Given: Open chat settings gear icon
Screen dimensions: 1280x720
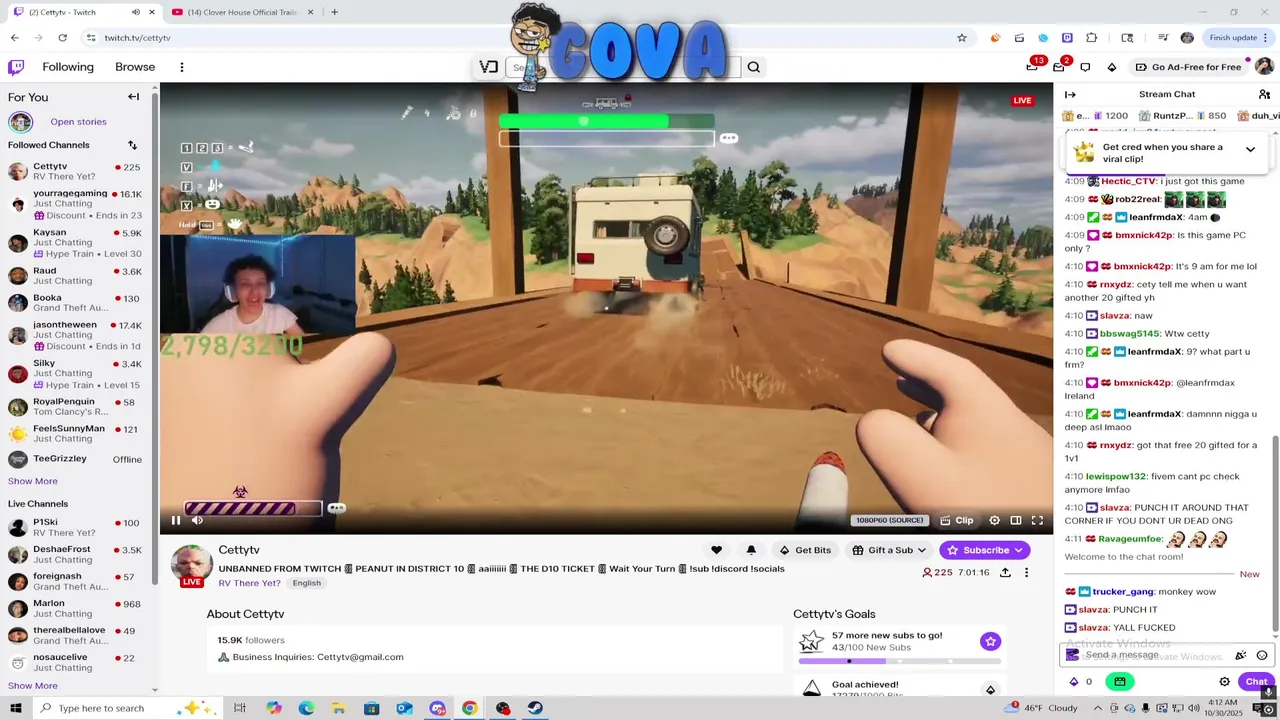Looking at the screenshot, I should pos(1224,682).
